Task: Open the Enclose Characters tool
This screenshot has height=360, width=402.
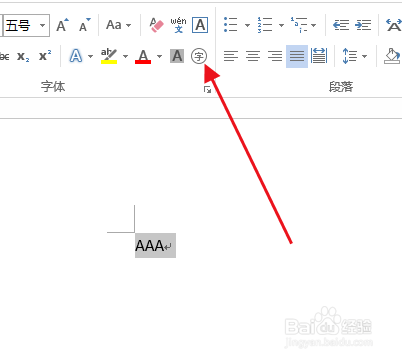Action: [199, 56]
